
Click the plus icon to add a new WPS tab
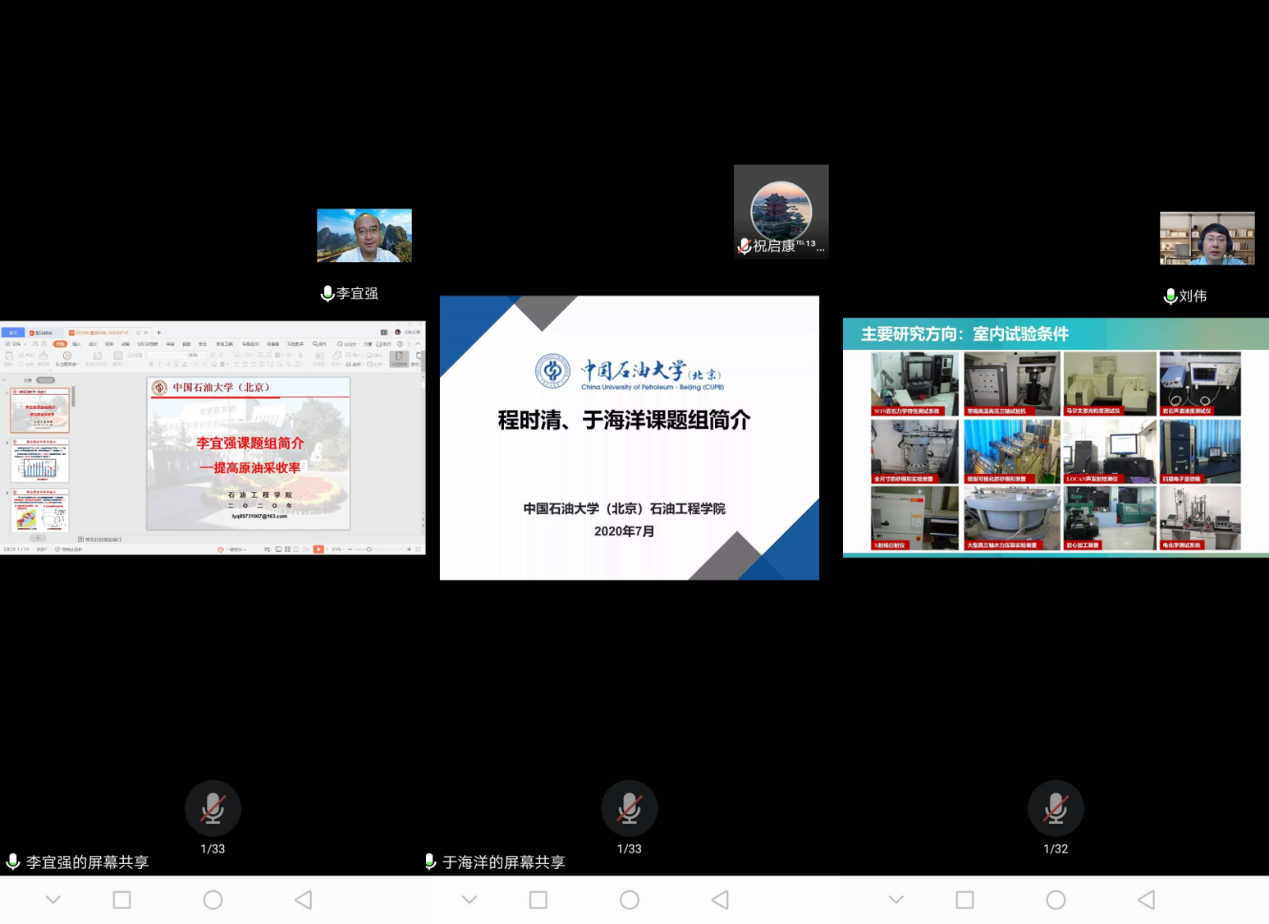tap(158, 332)
